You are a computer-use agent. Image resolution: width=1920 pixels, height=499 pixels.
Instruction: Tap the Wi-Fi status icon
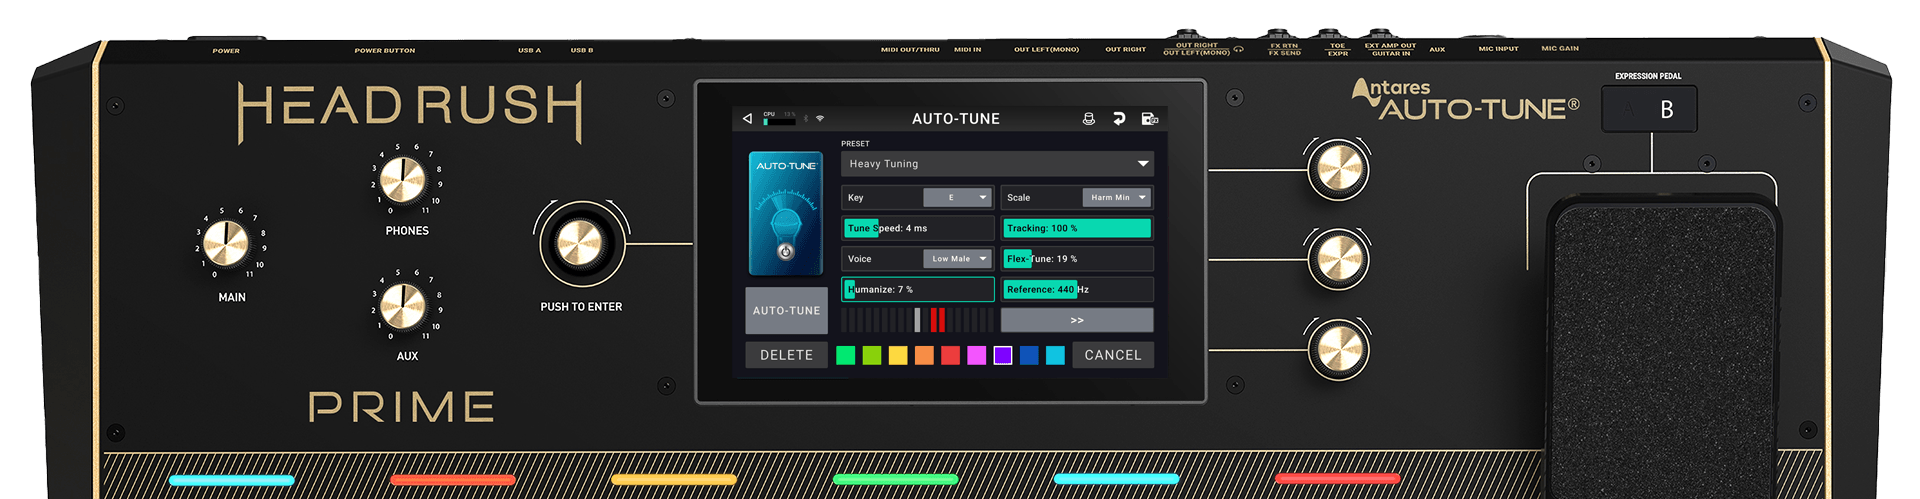[820, 119]
